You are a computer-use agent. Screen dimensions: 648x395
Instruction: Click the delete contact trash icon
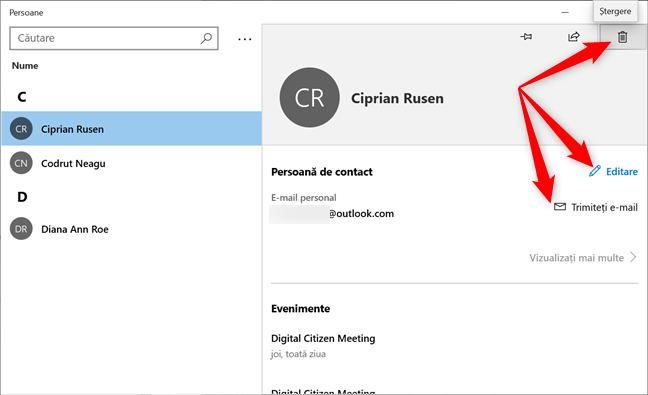(622, 37)
